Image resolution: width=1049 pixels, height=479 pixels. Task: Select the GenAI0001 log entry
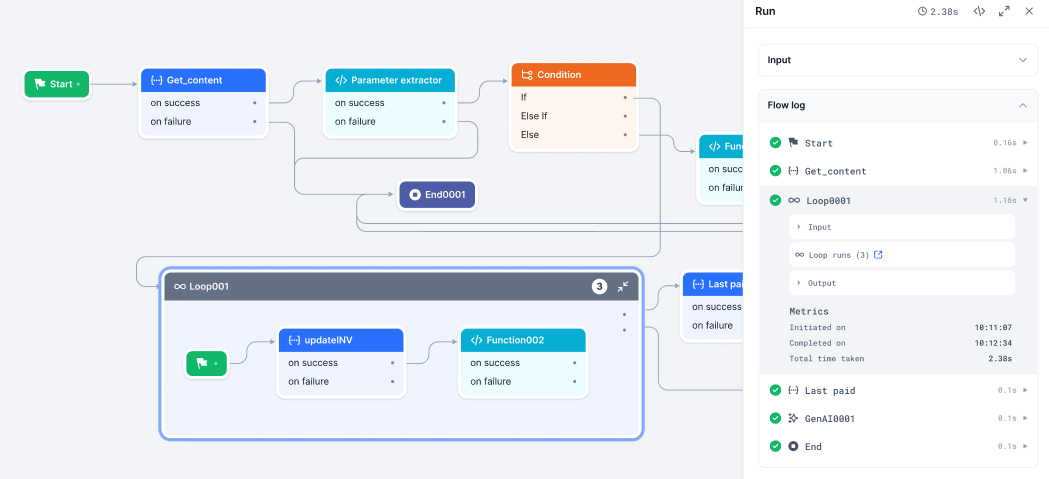(829, 418)
